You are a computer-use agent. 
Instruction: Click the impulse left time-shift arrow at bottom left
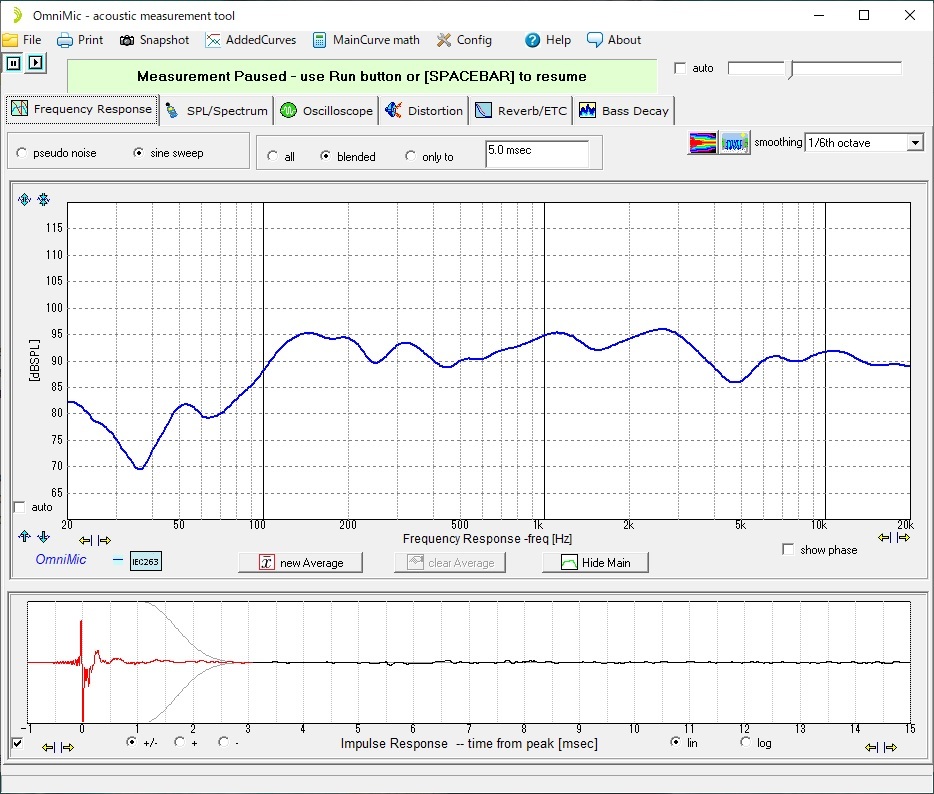click(x=48, y=747)
